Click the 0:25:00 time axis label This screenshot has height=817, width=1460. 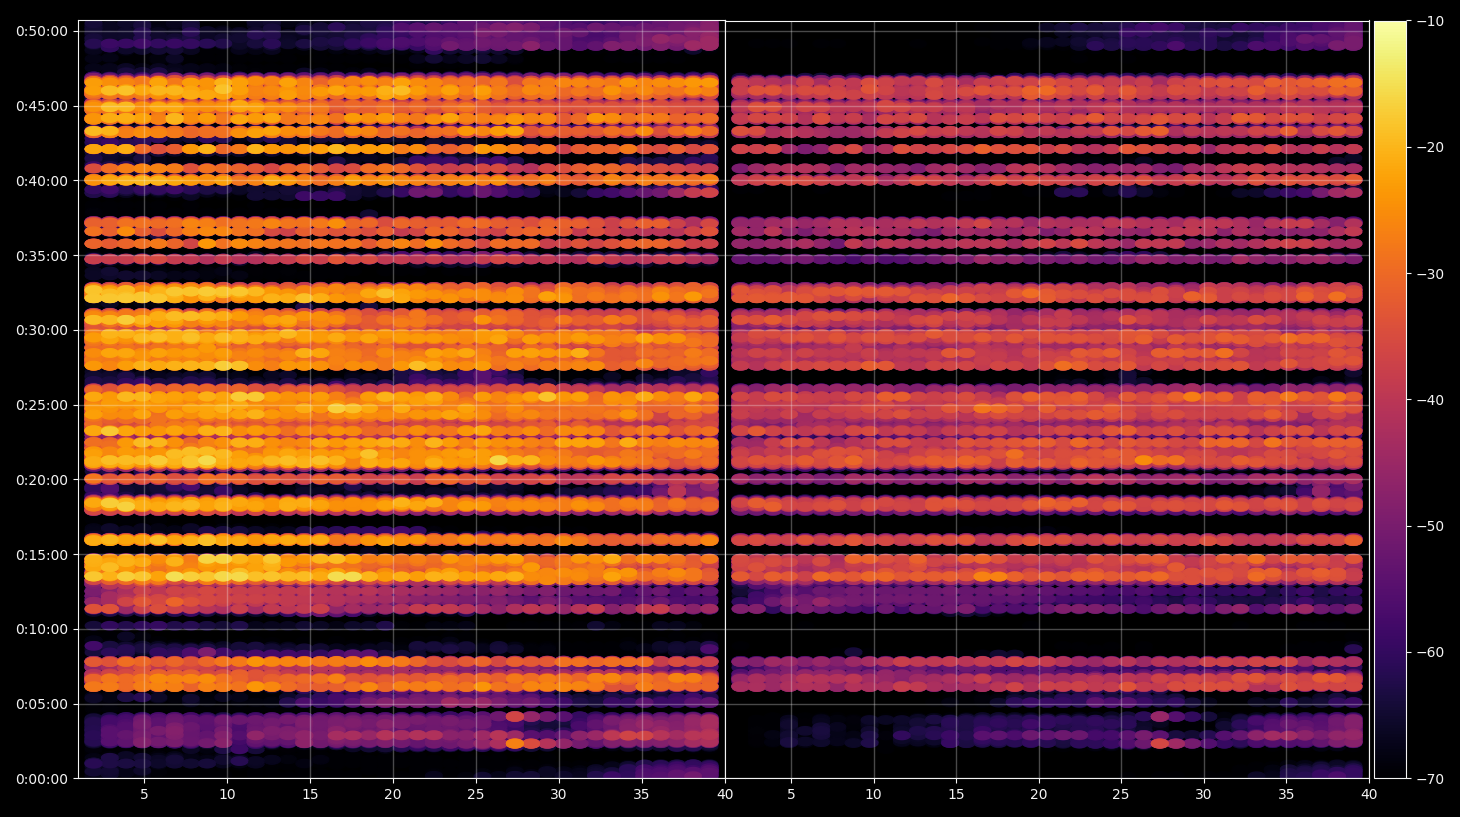[42, 405]
